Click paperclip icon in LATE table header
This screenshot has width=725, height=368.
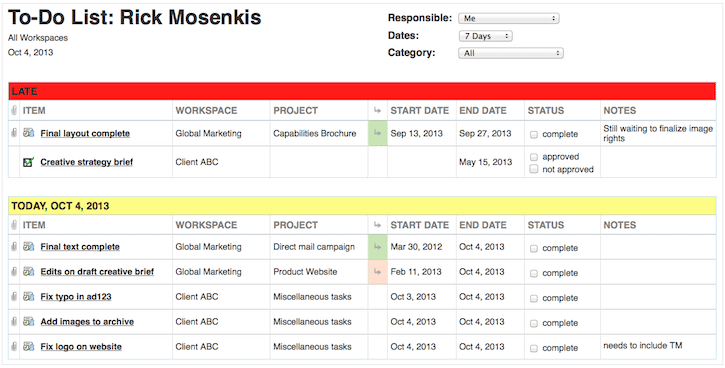click(14, 110)
